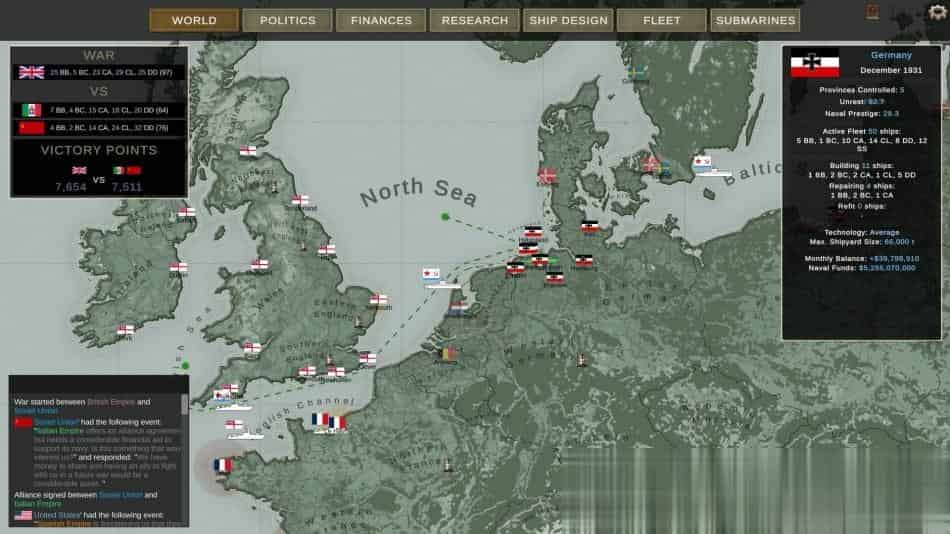Screen dimensions: 950x534
Task: Go to the Research tab
Action: (474, 21)
